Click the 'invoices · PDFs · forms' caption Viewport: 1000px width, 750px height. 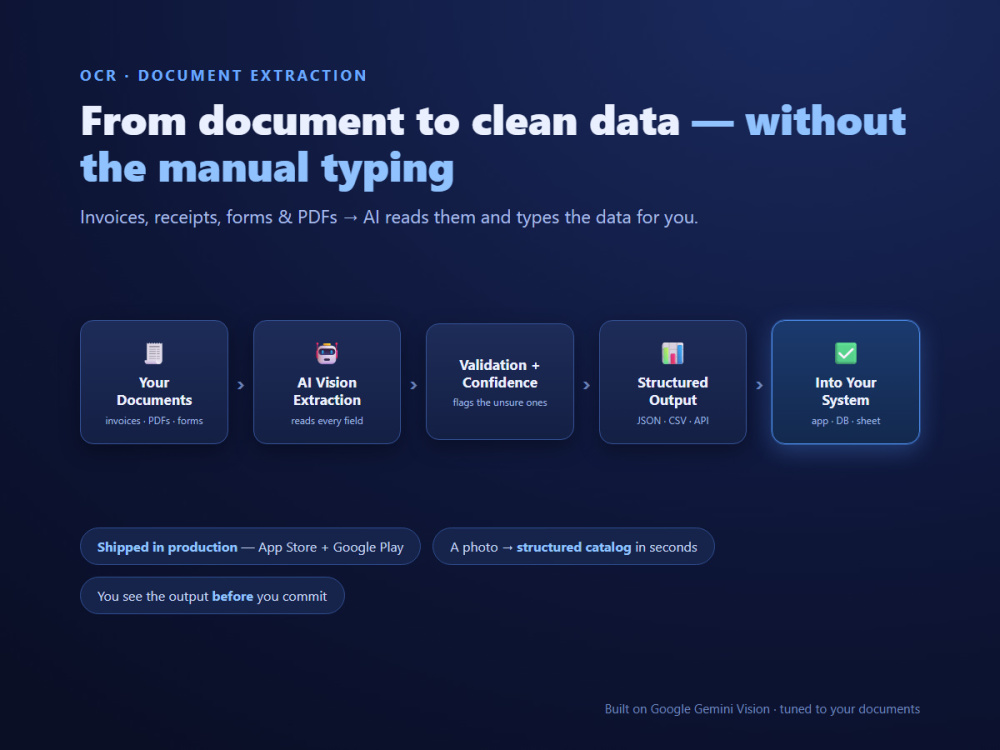(154, 421)
